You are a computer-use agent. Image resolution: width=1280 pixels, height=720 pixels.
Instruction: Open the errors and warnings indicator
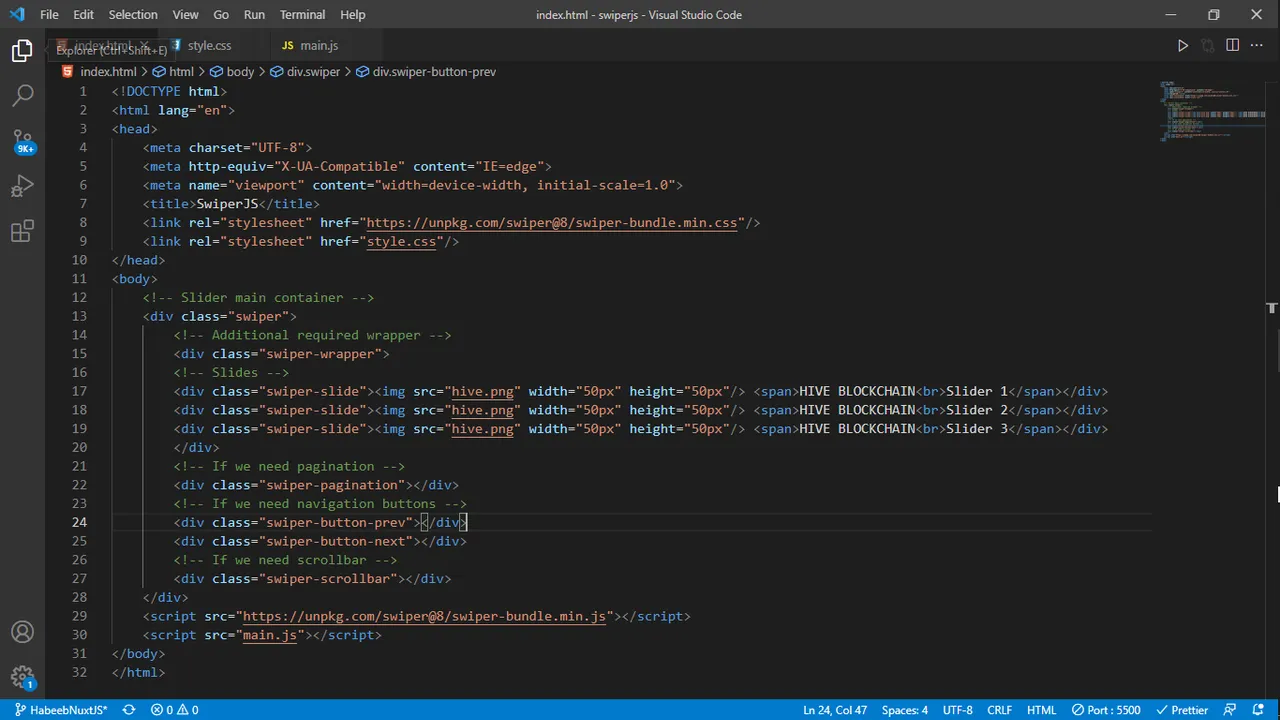pyautogui.click(x=174, y=710)
